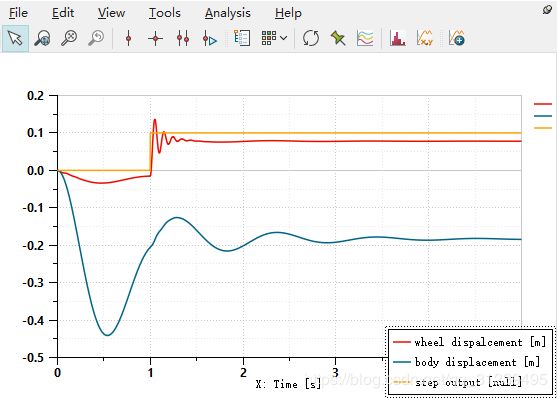Click the pin icon in the top-right corner
This screenshot has height=398, width=557.
547,10
